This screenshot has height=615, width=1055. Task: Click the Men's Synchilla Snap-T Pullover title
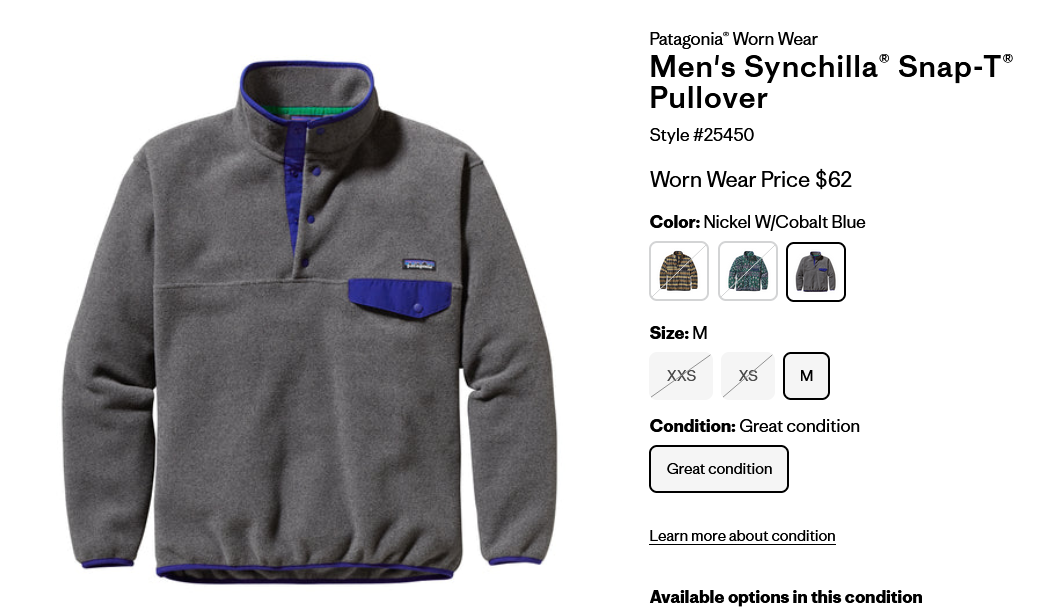[x=831, y=82]
